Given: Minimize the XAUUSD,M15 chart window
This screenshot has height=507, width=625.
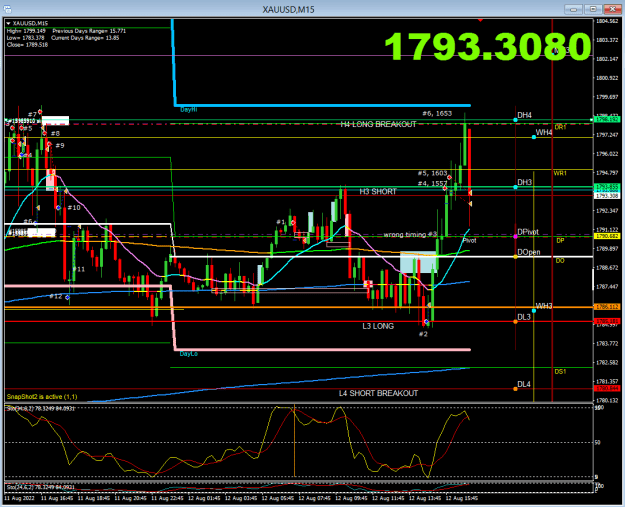Looking at the screenshot, I should (573, 9).
